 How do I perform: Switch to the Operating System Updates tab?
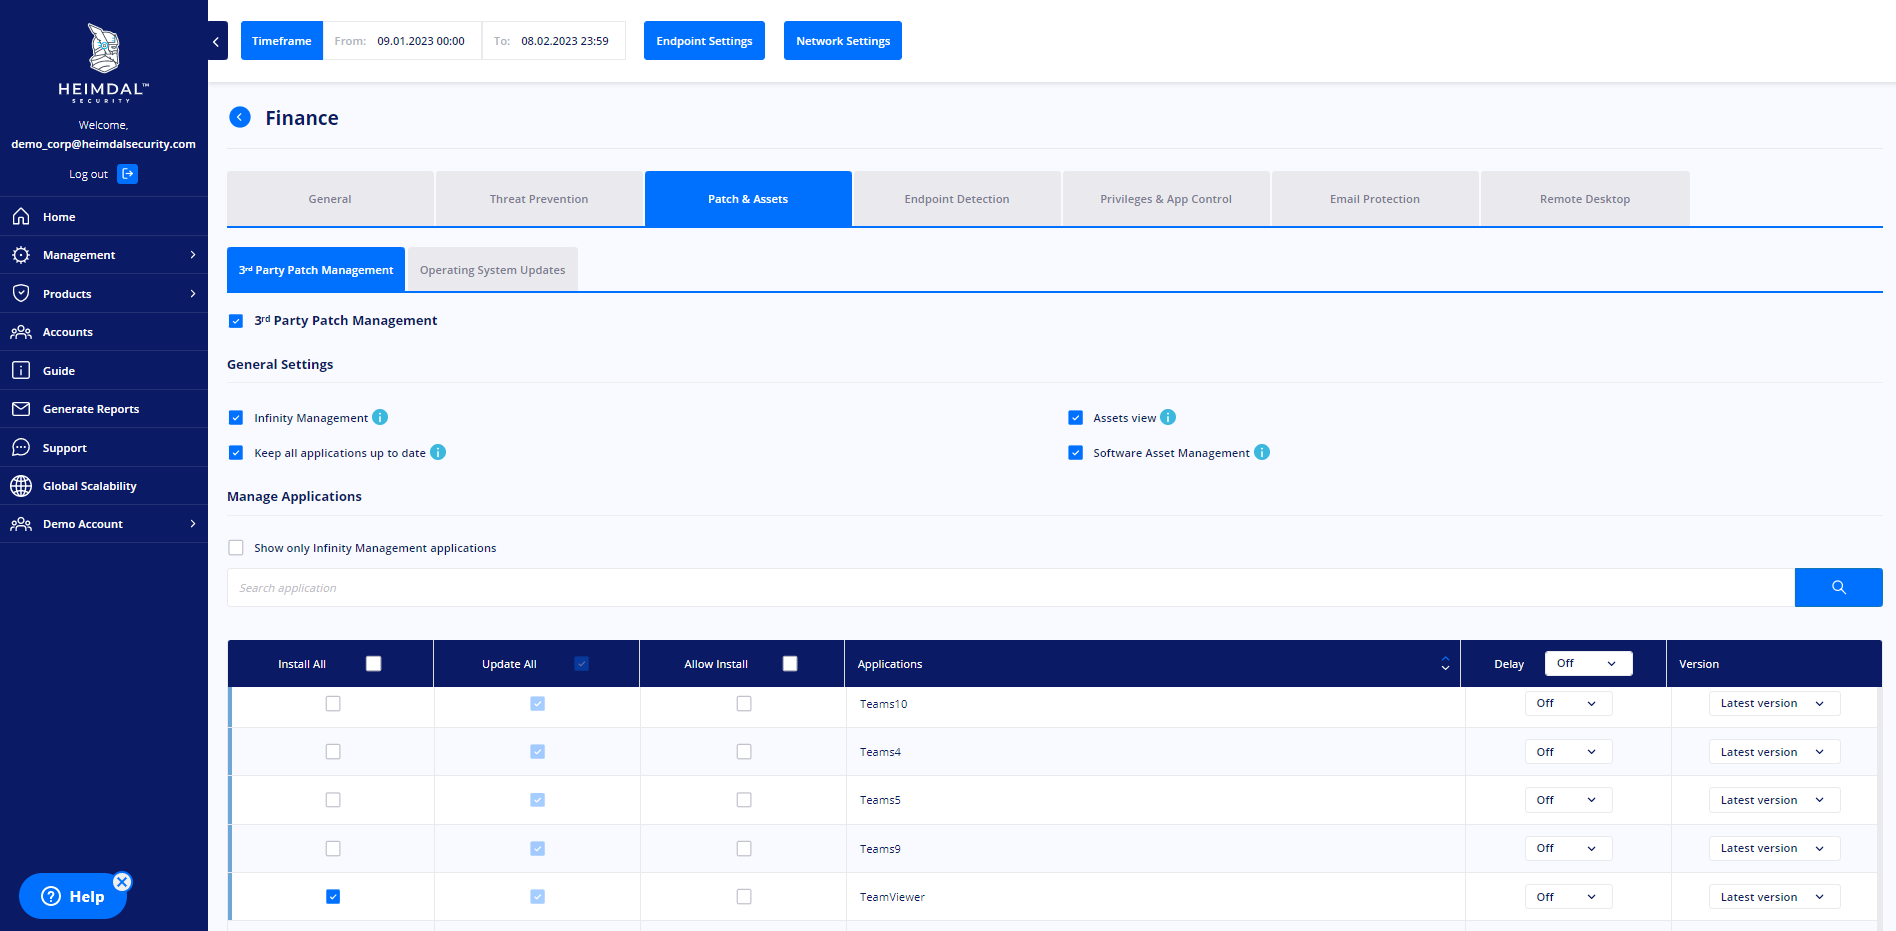pos(492,269)
